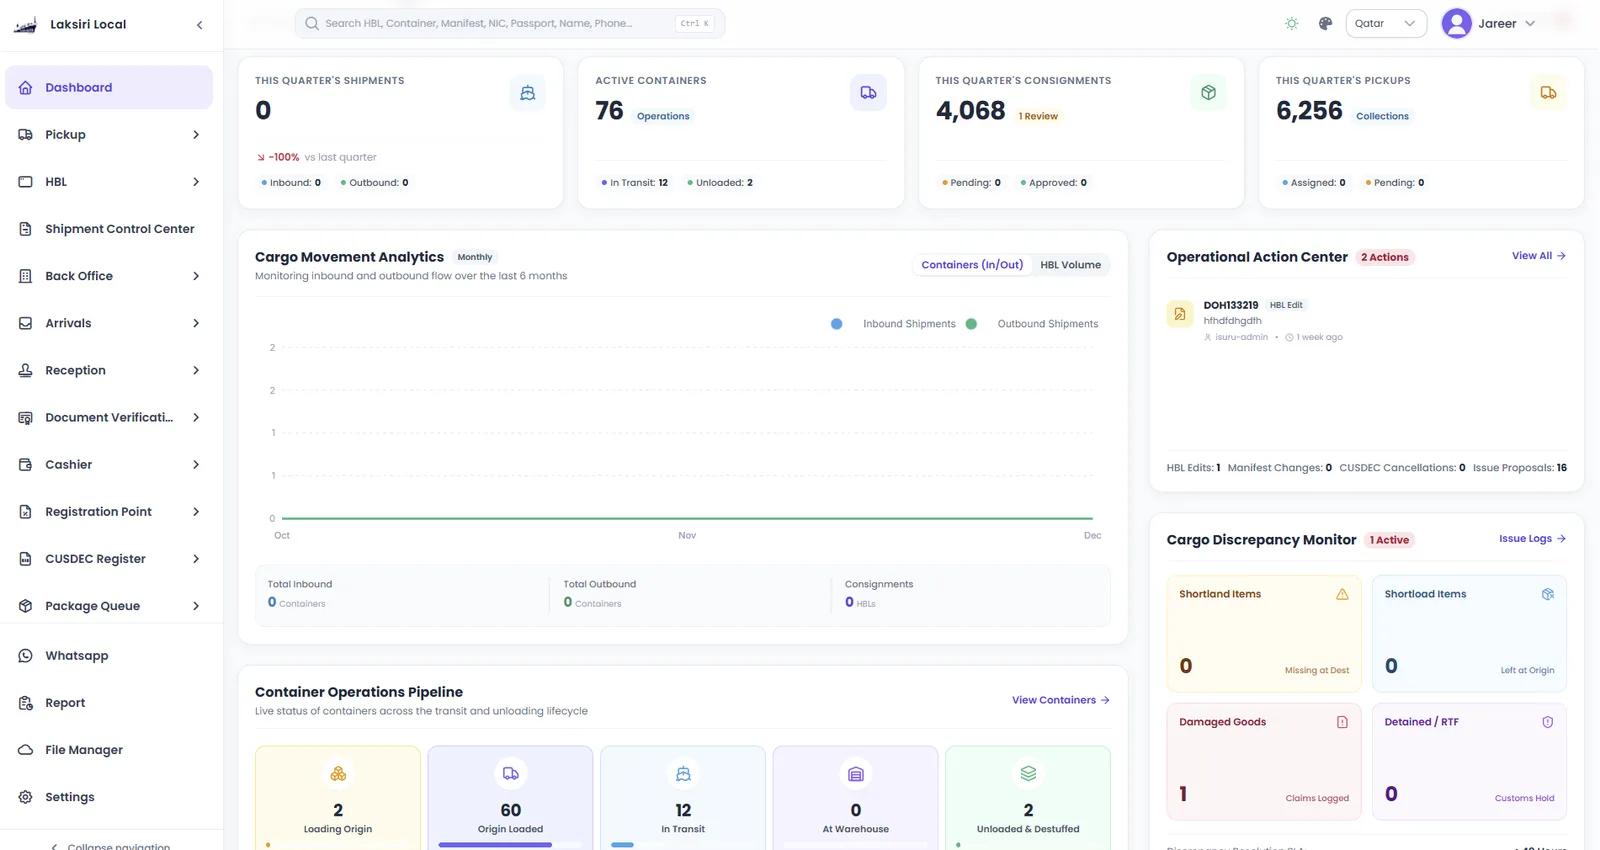
Task: Click the Unloaded & Destuffed layers icon
Action: tap(1028, 774)
